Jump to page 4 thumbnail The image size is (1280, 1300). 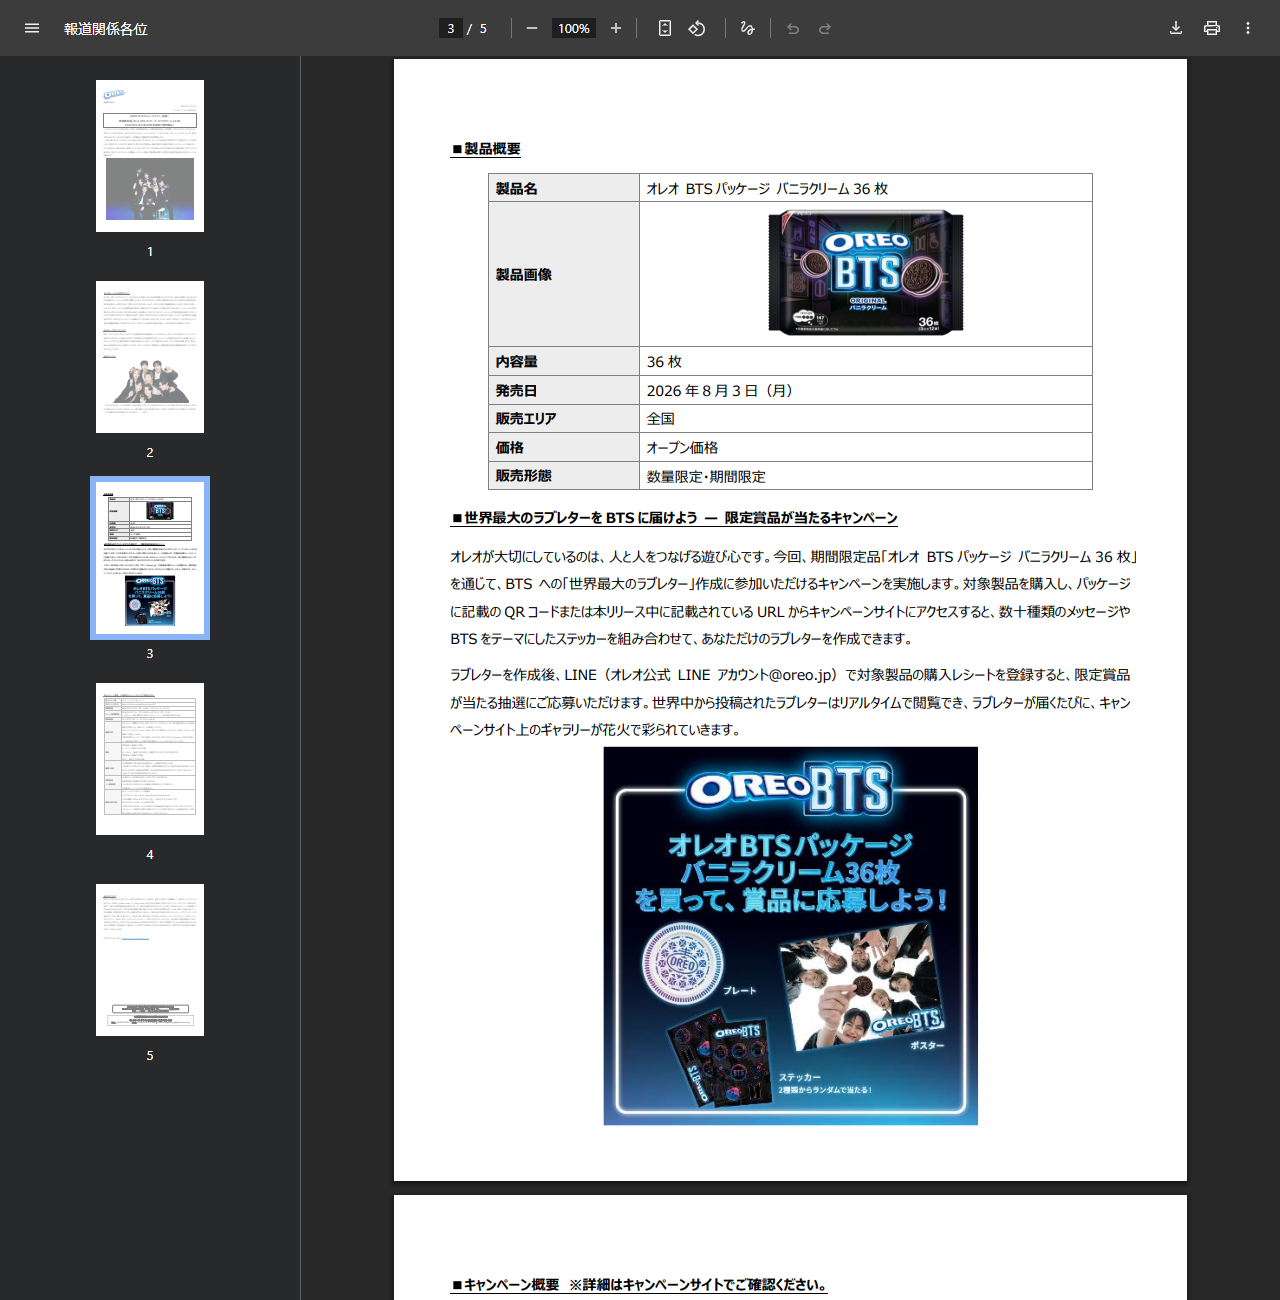[150, 759]
